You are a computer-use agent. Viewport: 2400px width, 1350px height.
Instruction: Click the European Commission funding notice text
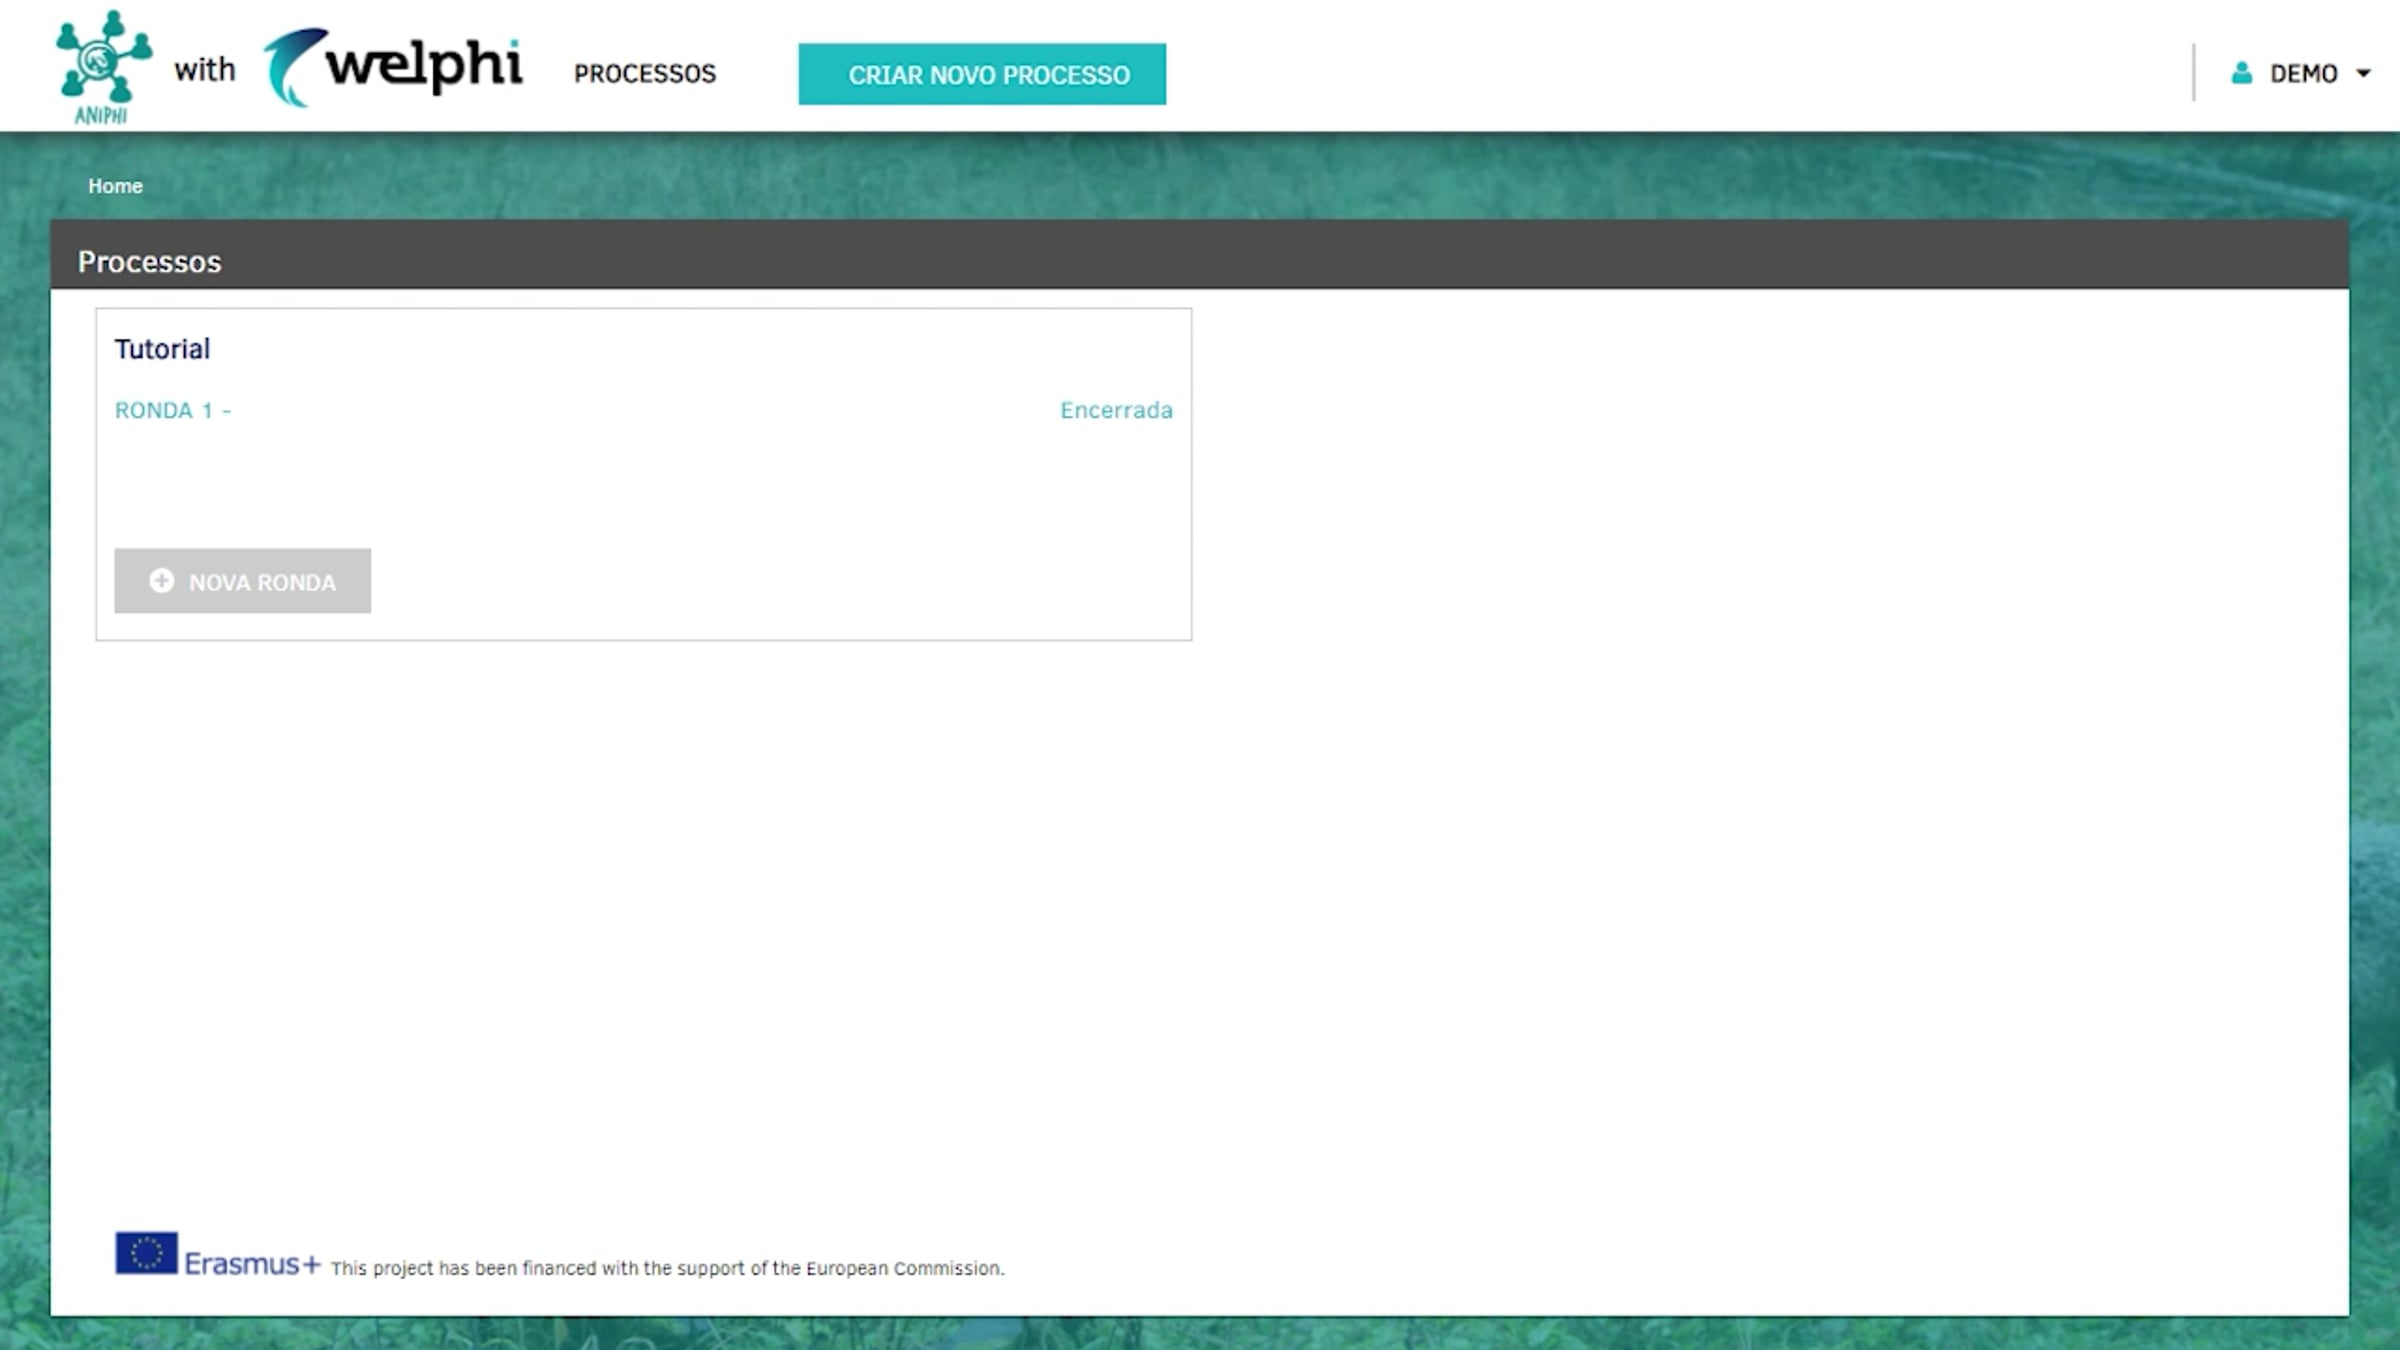tap(667, 1268)
